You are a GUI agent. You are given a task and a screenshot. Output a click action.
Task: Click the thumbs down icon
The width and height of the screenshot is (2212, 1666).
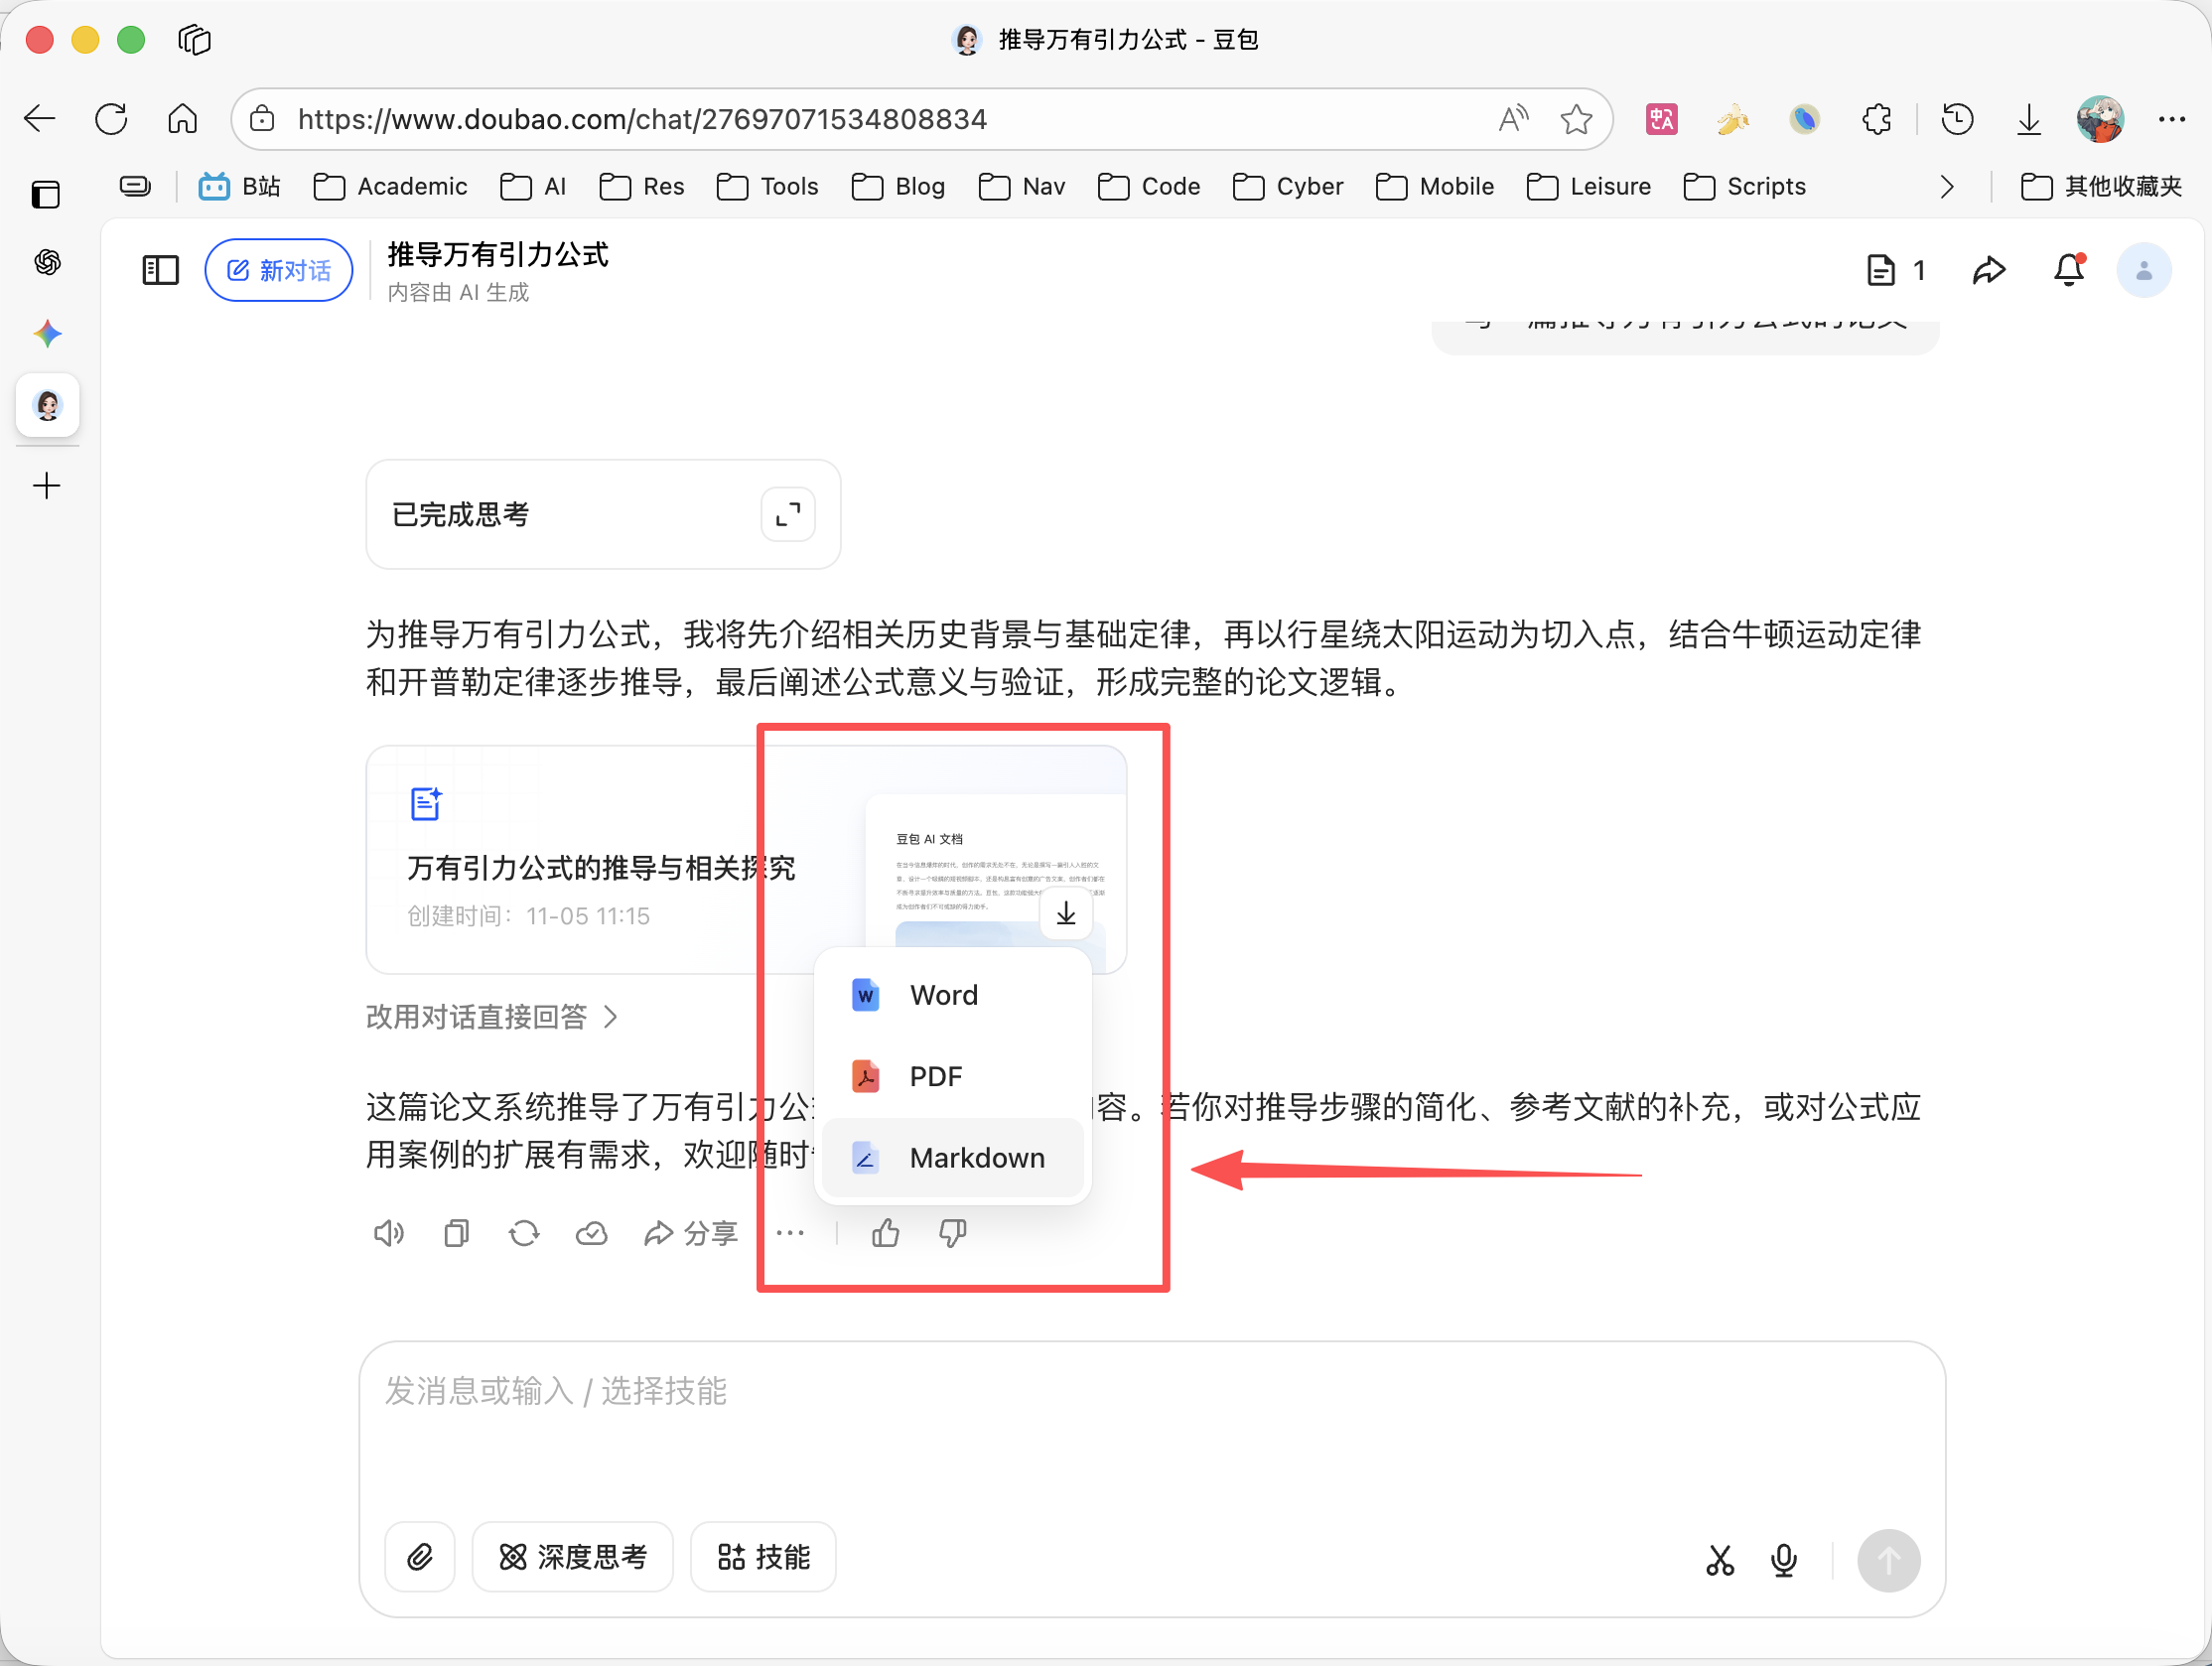click(x=952, y=1233)
